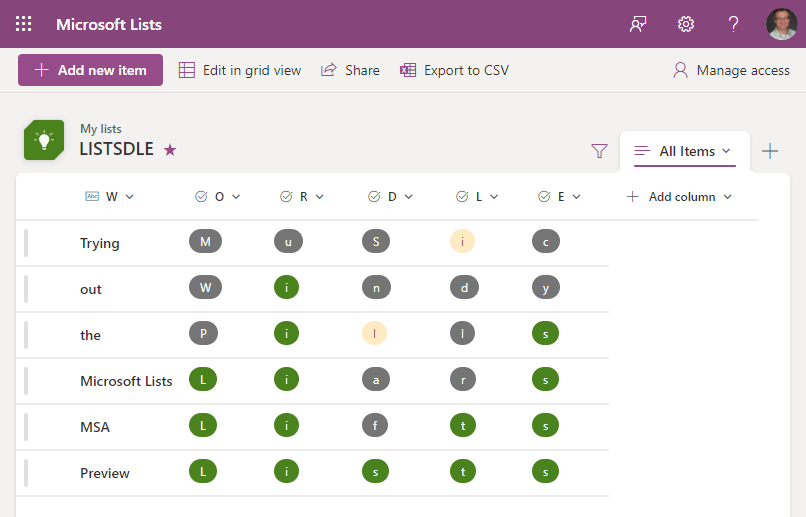The image size is (806, 517).
Task: Click the 'Trying' row title
Action: [100, 243]
